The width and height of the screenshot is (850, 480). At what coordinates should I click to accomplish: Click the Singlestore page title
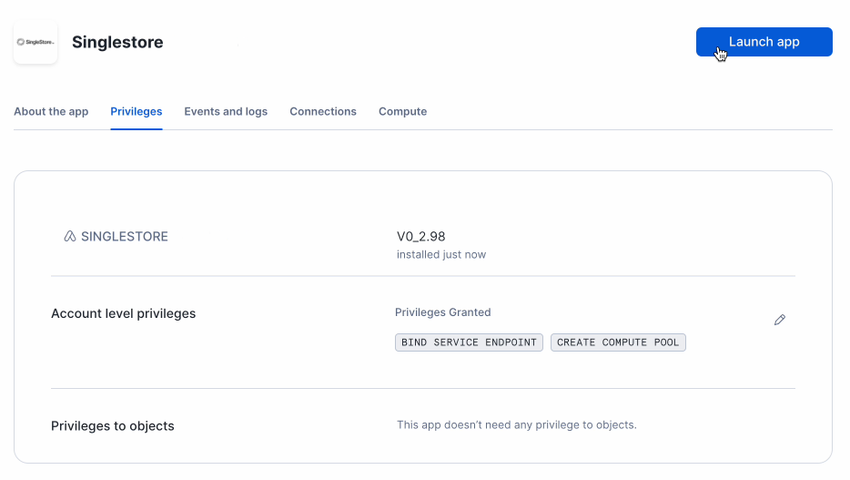pyautogui.click(x=117, y=42)
